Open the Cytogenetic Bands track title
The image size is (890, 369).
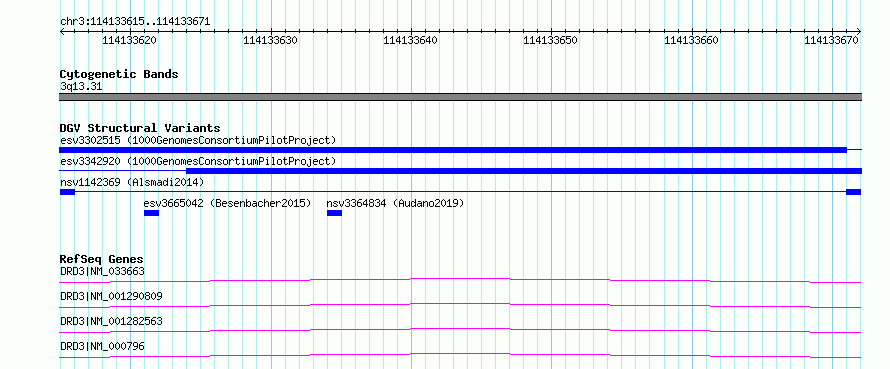(x=119, y=74)
